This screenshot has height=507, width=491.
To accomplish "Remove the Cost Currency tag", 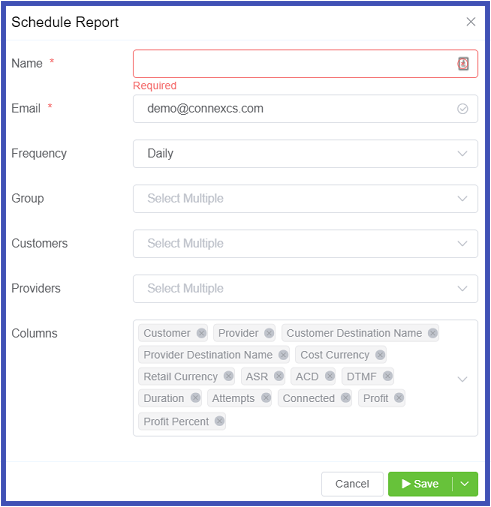I will pos(380,355).
